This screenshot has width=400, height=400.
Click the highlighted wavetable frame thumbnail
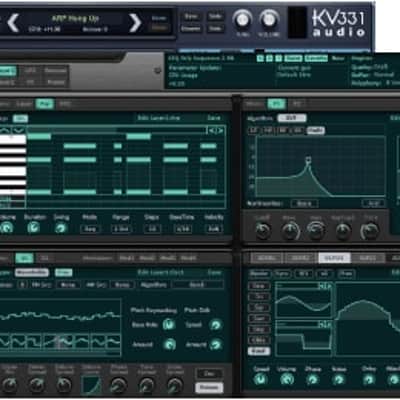click(60, 342)
